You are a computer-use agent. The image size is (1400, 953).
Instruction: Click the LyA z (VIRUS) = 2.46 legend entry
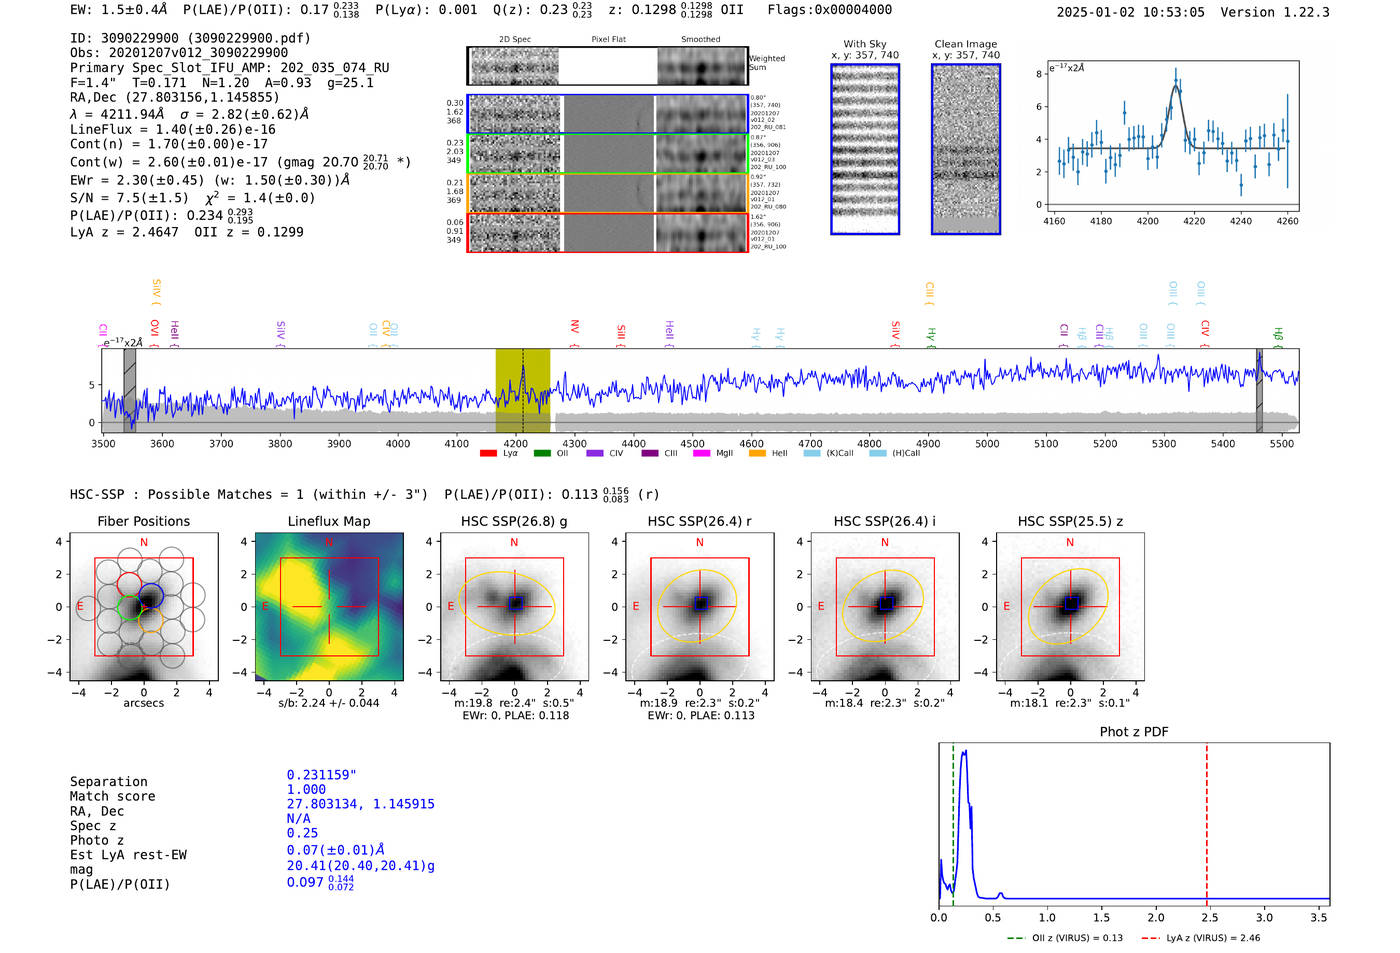[x=1200, y=938]
